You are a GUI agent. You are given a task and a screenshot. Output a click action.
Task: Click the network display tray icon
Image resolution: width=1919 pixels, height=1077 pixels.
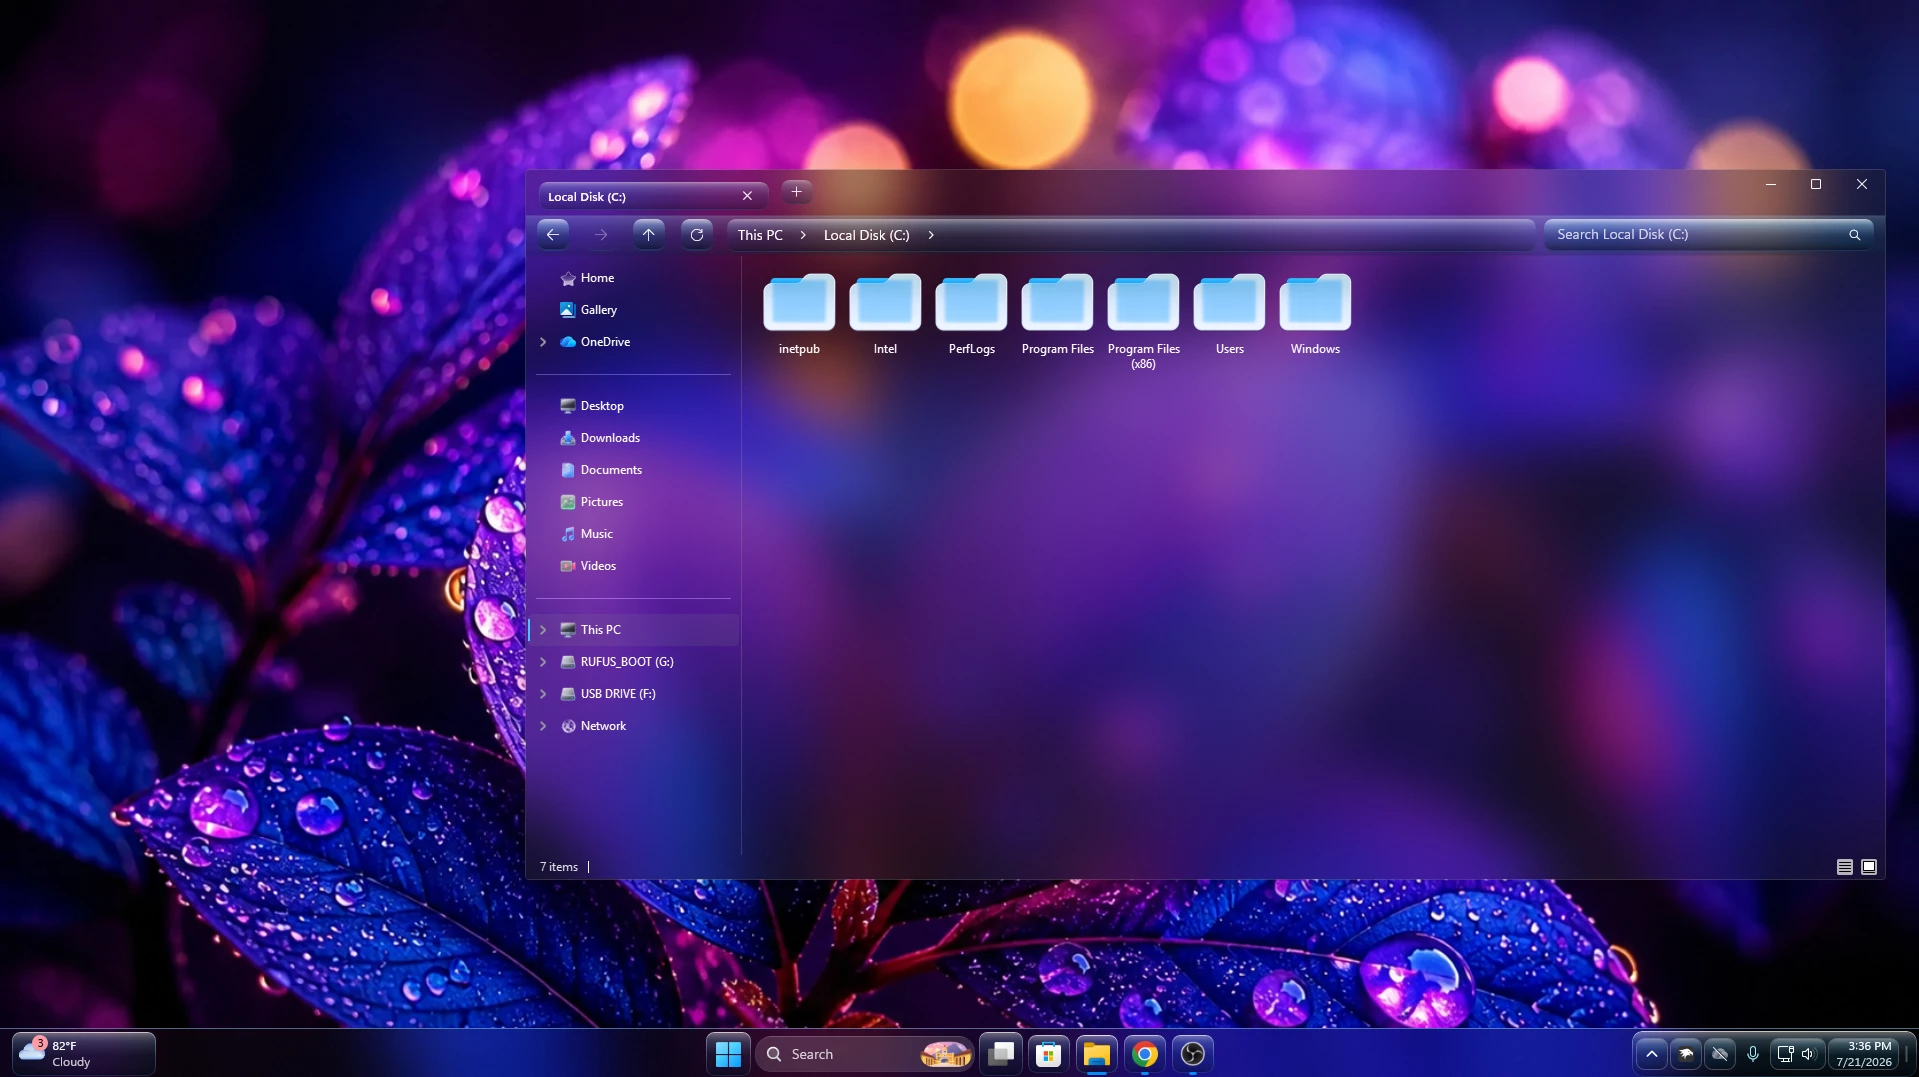pyautogui.click(x=1785, y=1054)
